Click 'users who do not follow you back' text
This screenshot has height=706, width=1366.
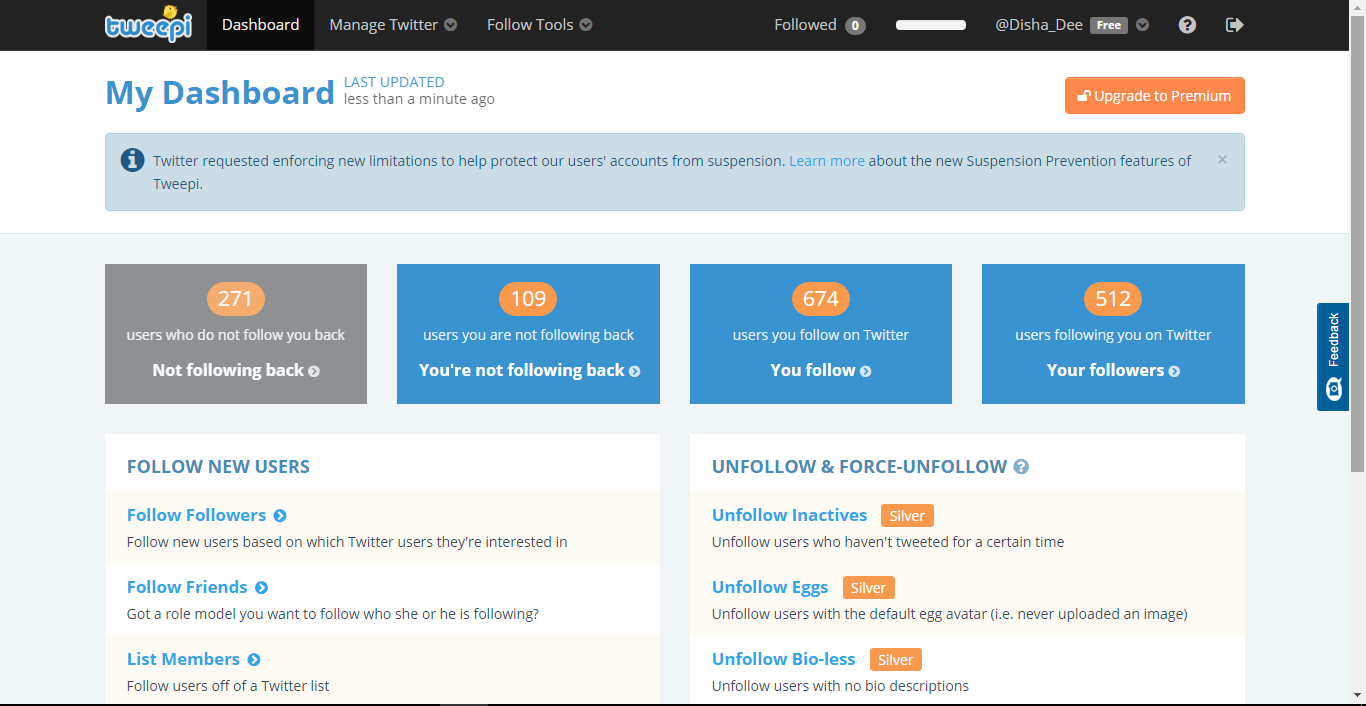tap(236, 335)
